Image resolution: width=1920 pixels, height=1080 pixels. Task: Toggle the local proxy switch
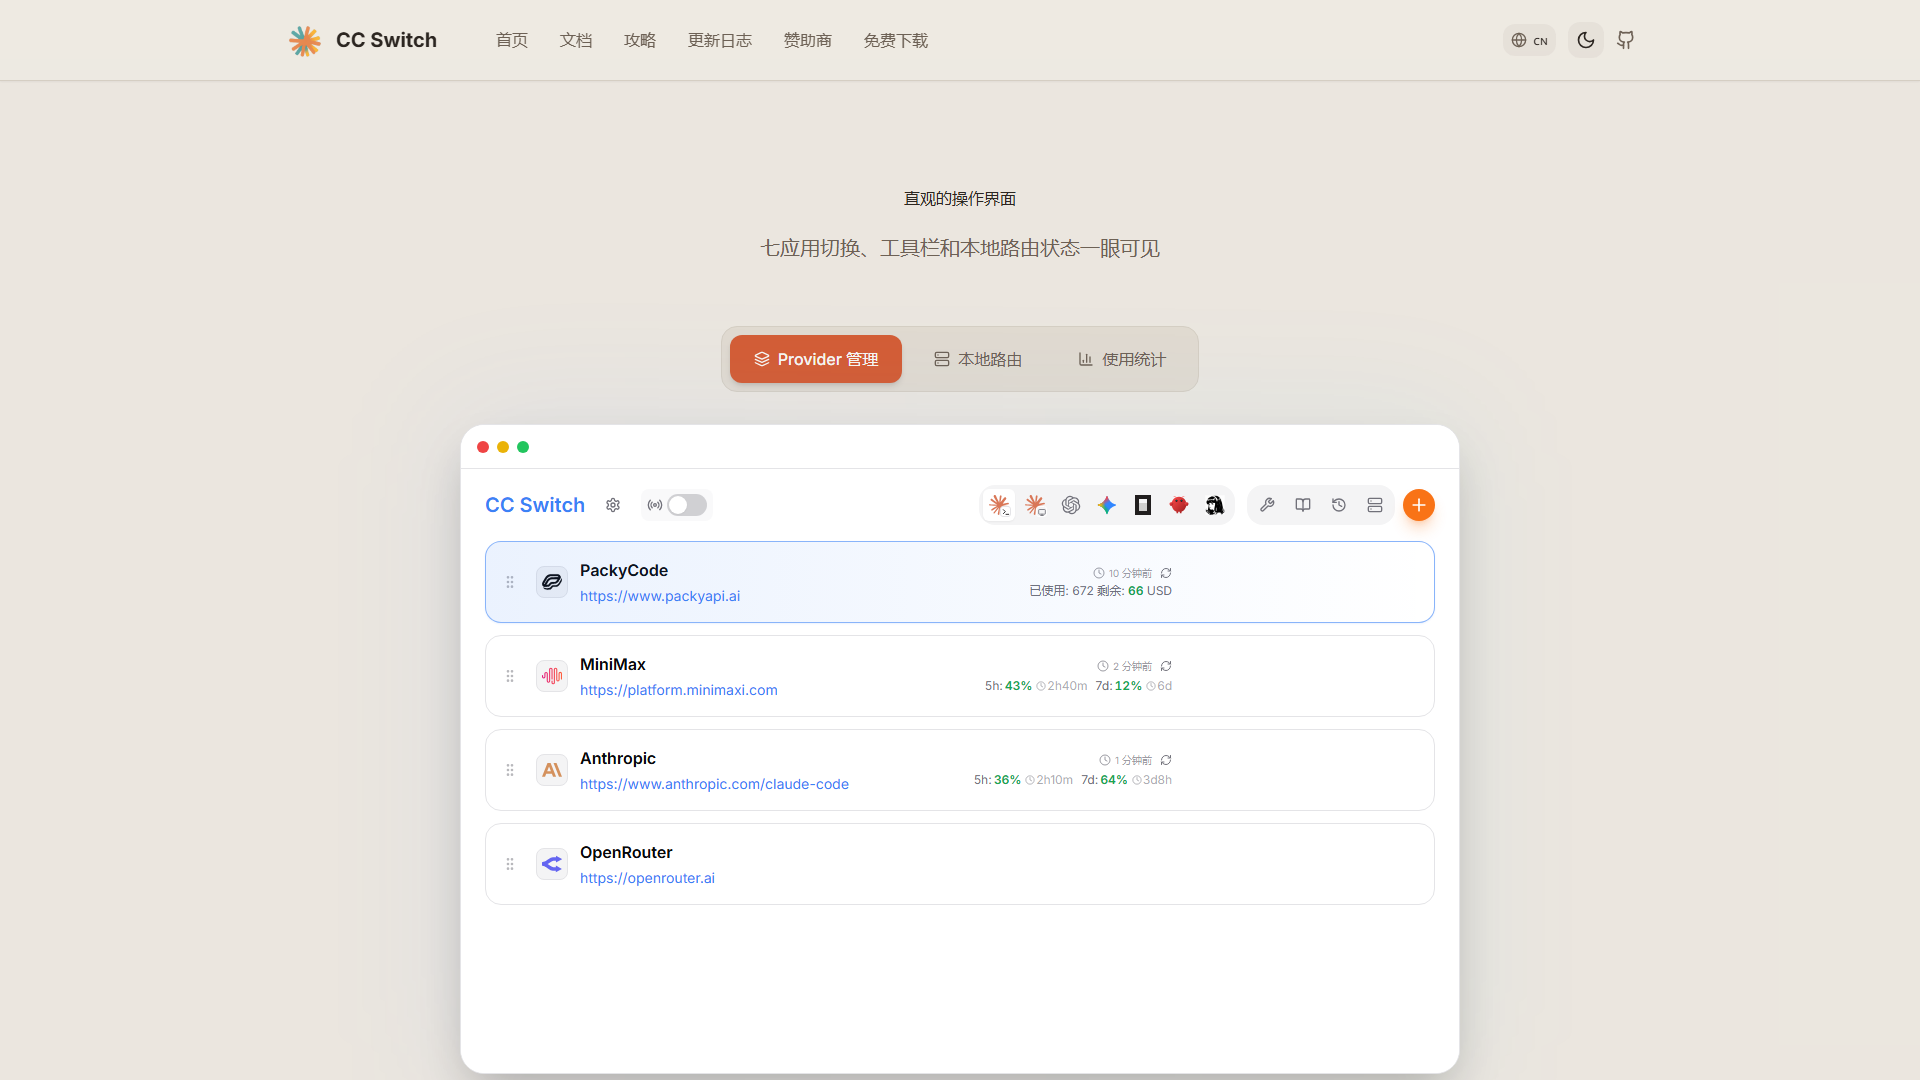[x=687, y=505]
